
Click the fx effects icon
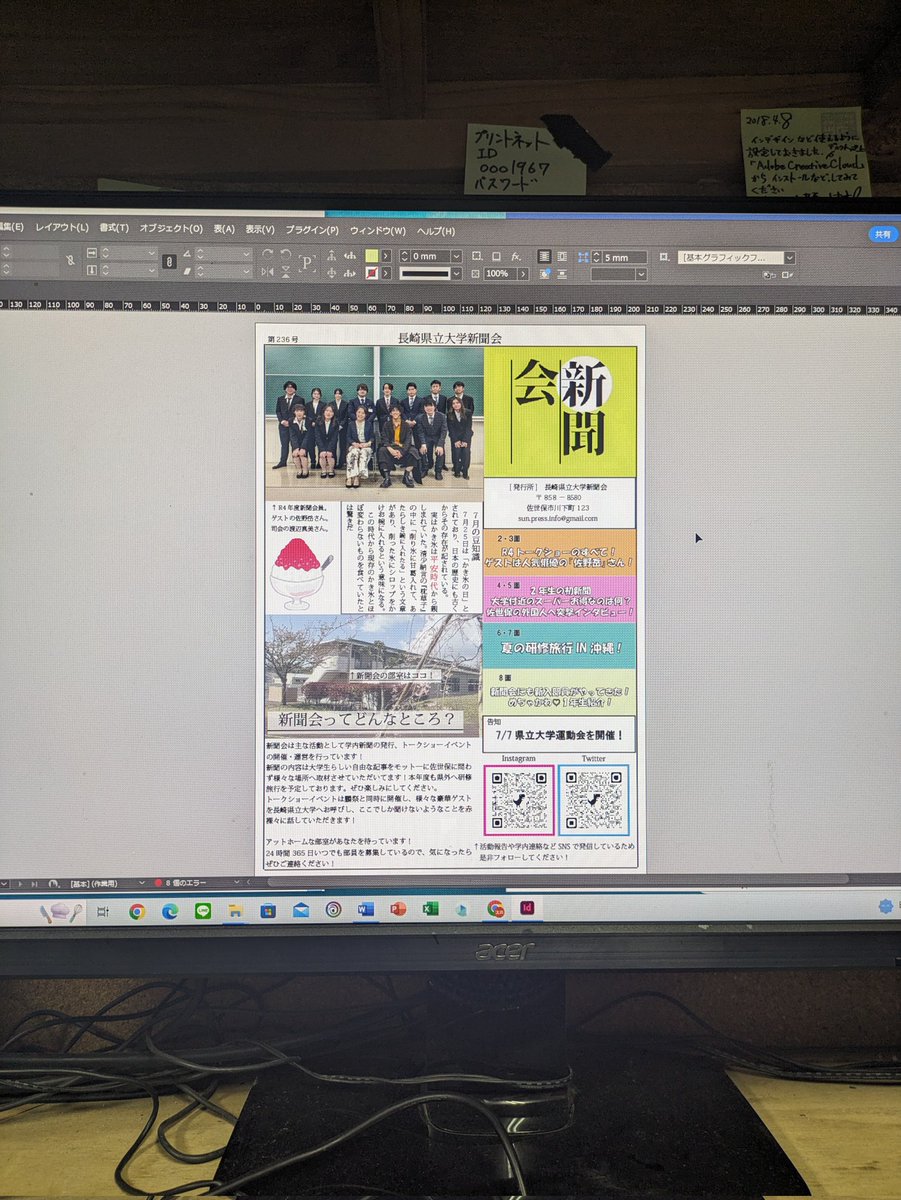click(516, 256)
